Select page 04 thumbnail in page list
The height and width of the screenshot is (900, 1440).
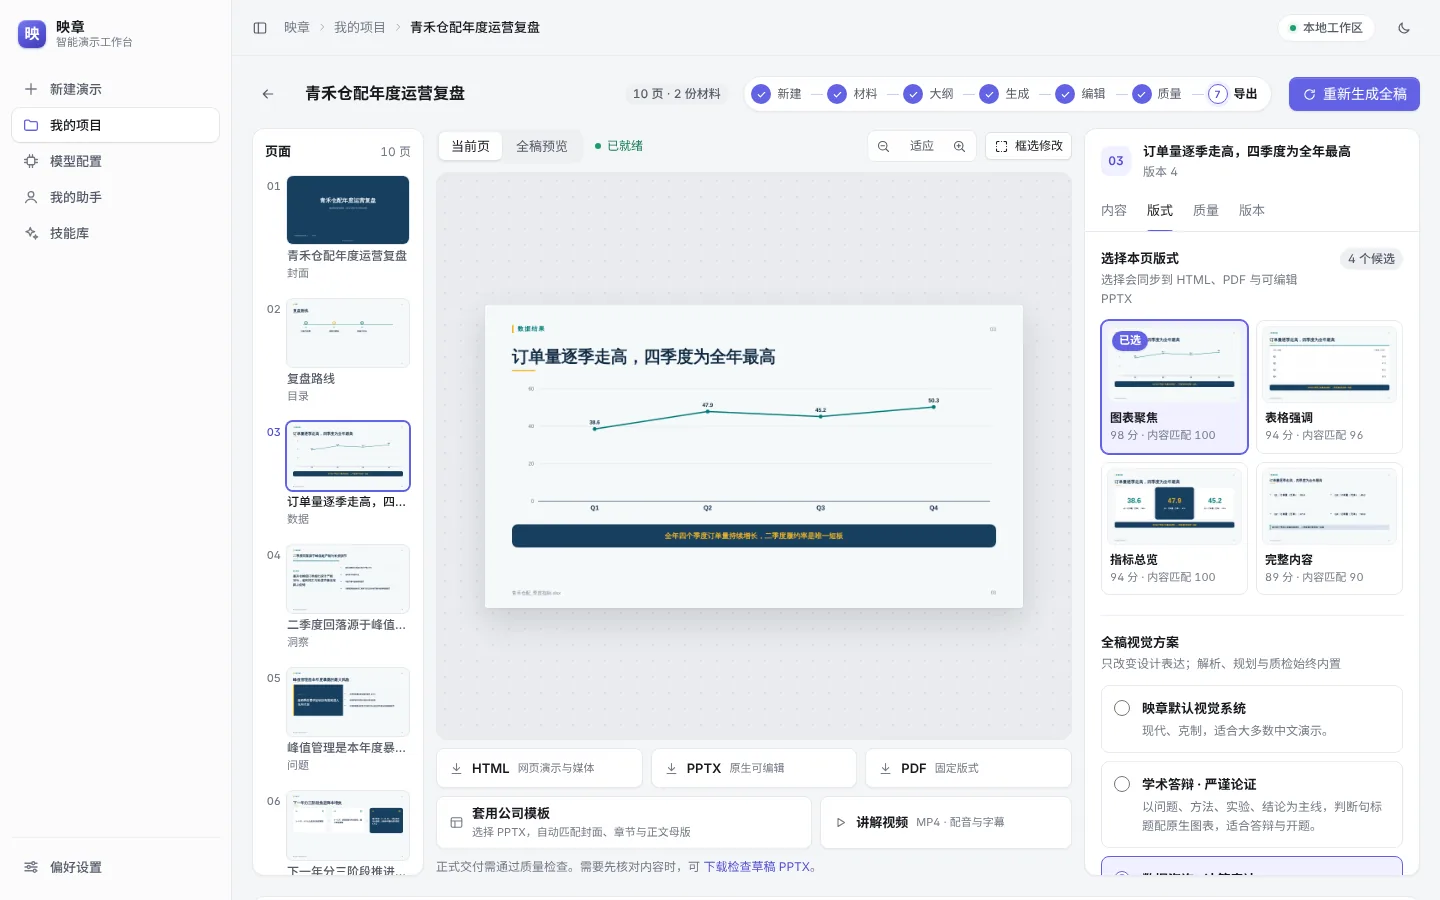coord(348,579)
